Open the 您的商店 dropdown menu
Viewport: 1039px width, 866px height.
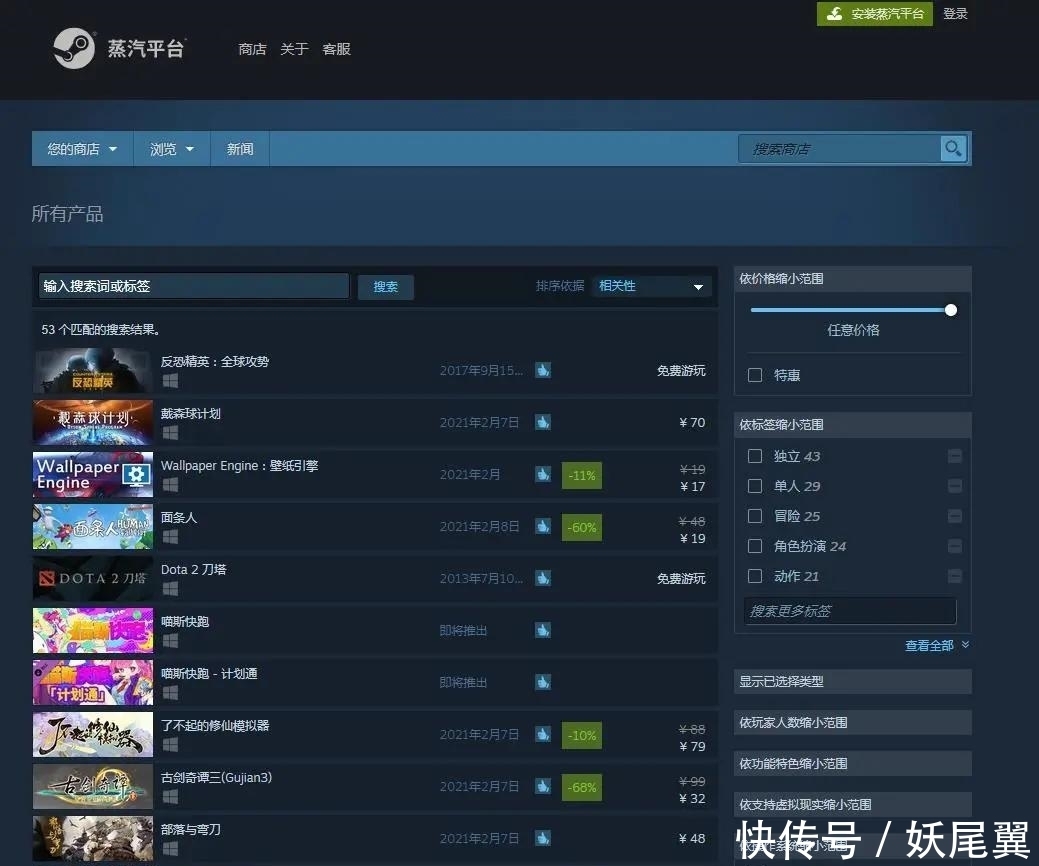(x=81, y=148)
